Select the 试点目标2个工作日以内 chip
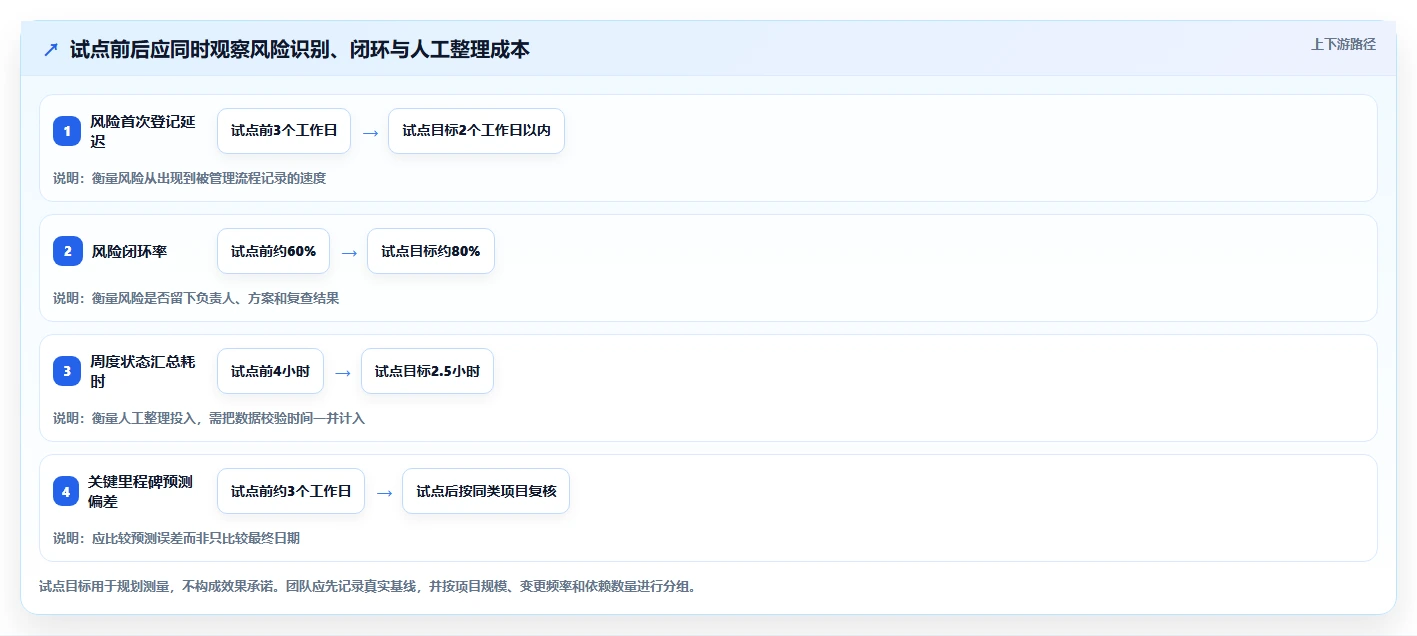Viewport: 1417px width, 636px height. point(476,131)
